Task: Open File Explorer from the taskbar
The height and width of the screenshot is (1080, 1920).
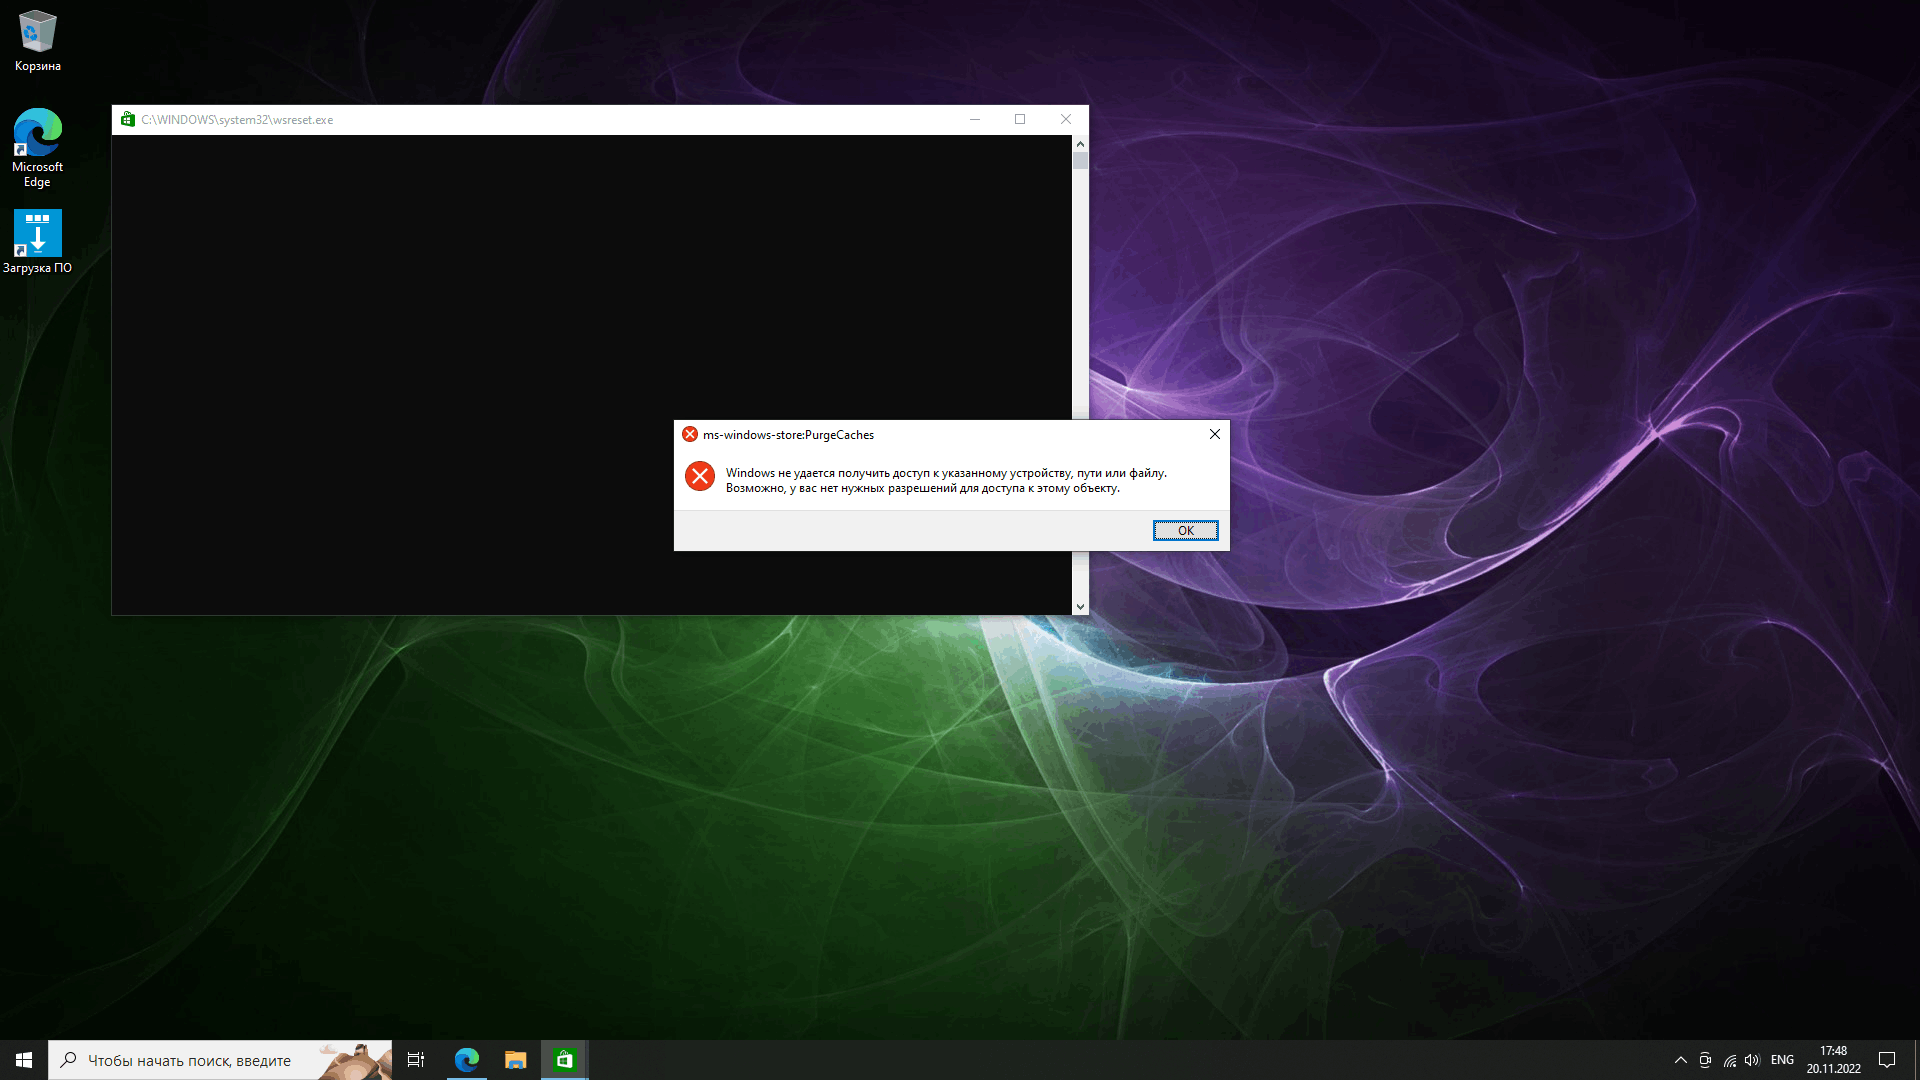Action: point(515,1060)
